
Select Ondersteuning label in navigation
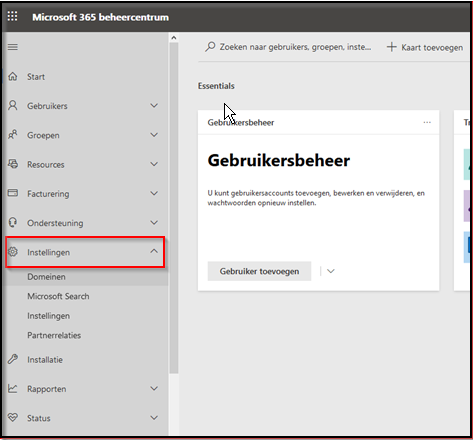(55, 223)
